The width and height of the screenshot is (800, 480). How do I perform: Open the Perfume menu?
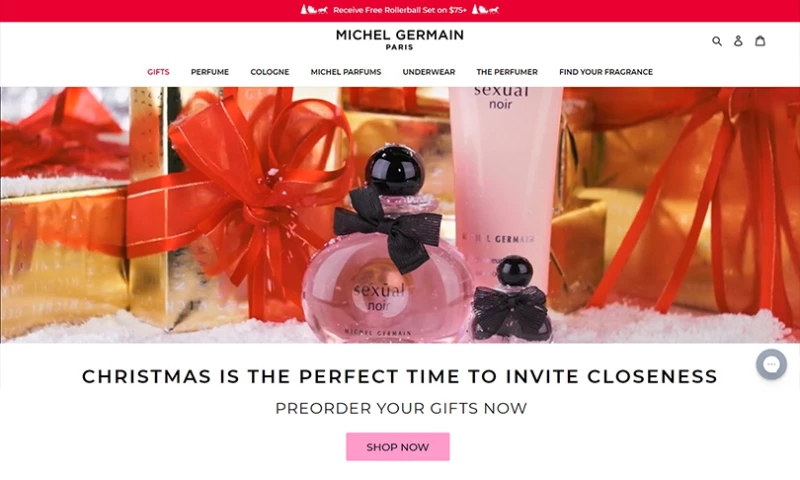point(210,72)
